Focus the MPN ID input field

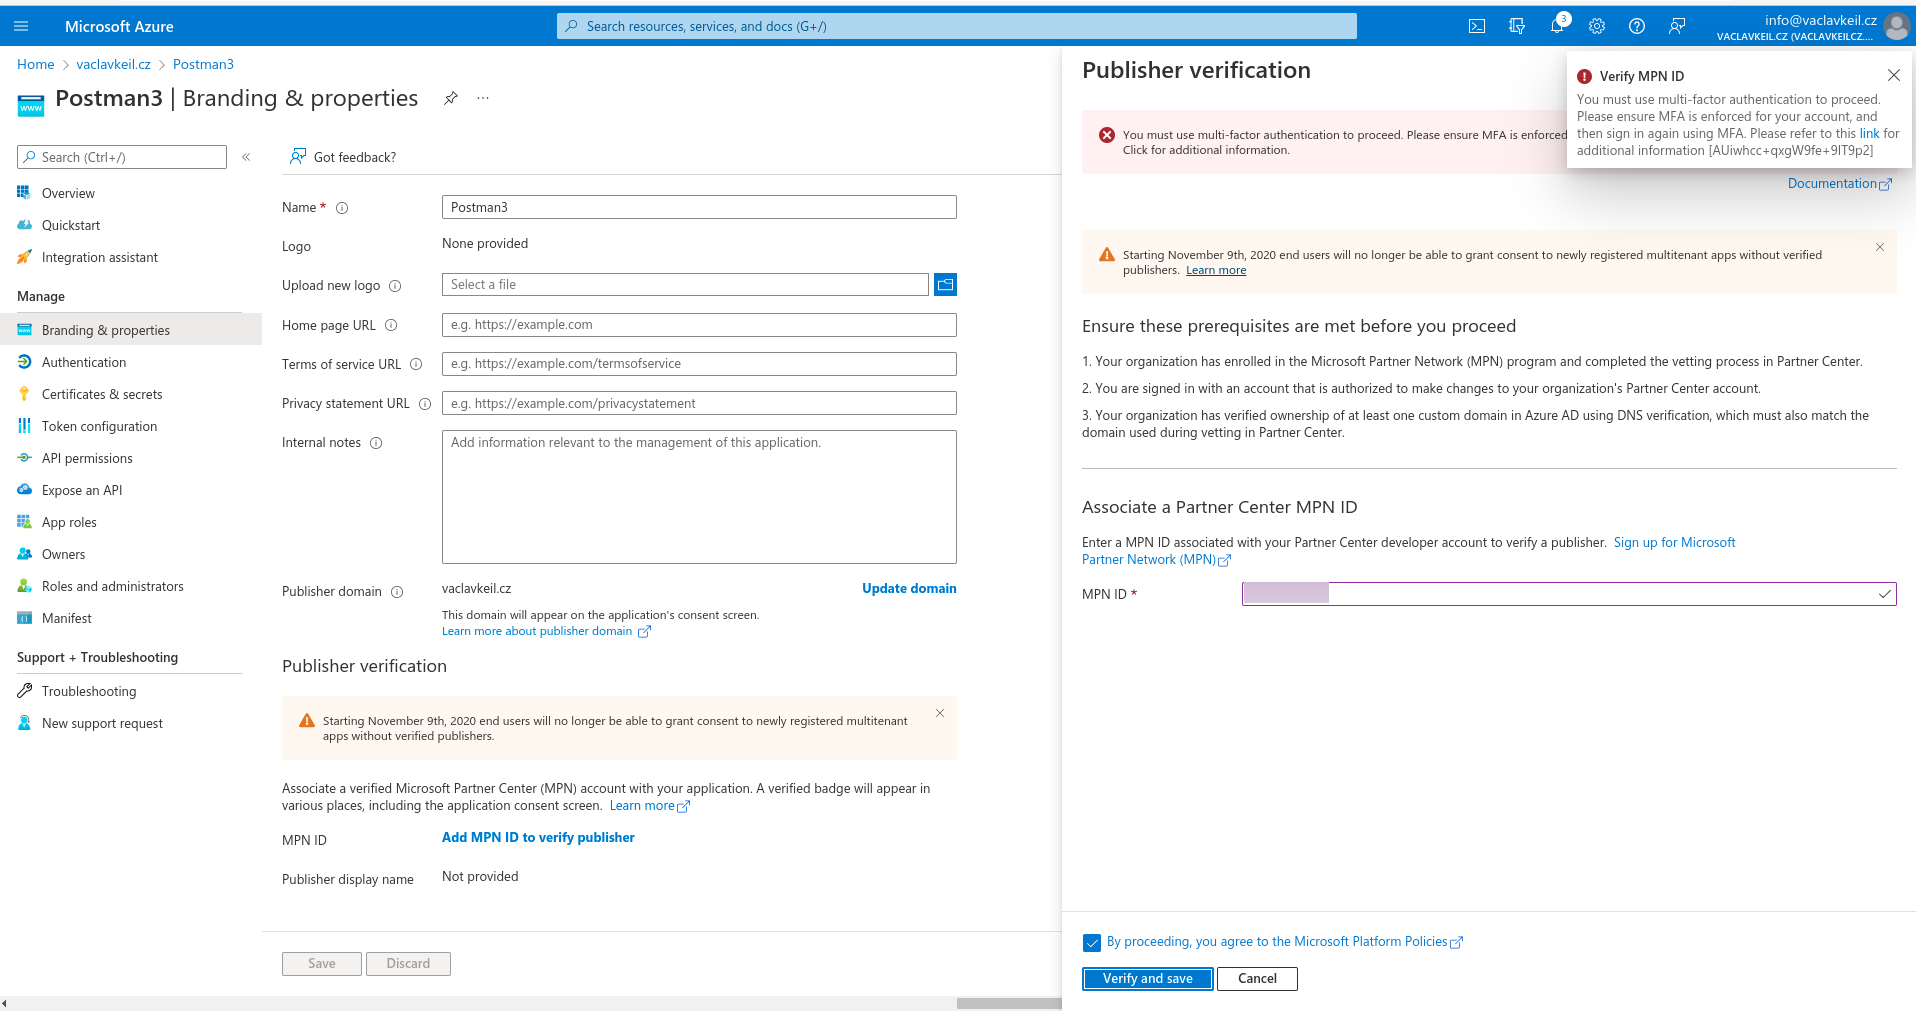(1568, 594)
